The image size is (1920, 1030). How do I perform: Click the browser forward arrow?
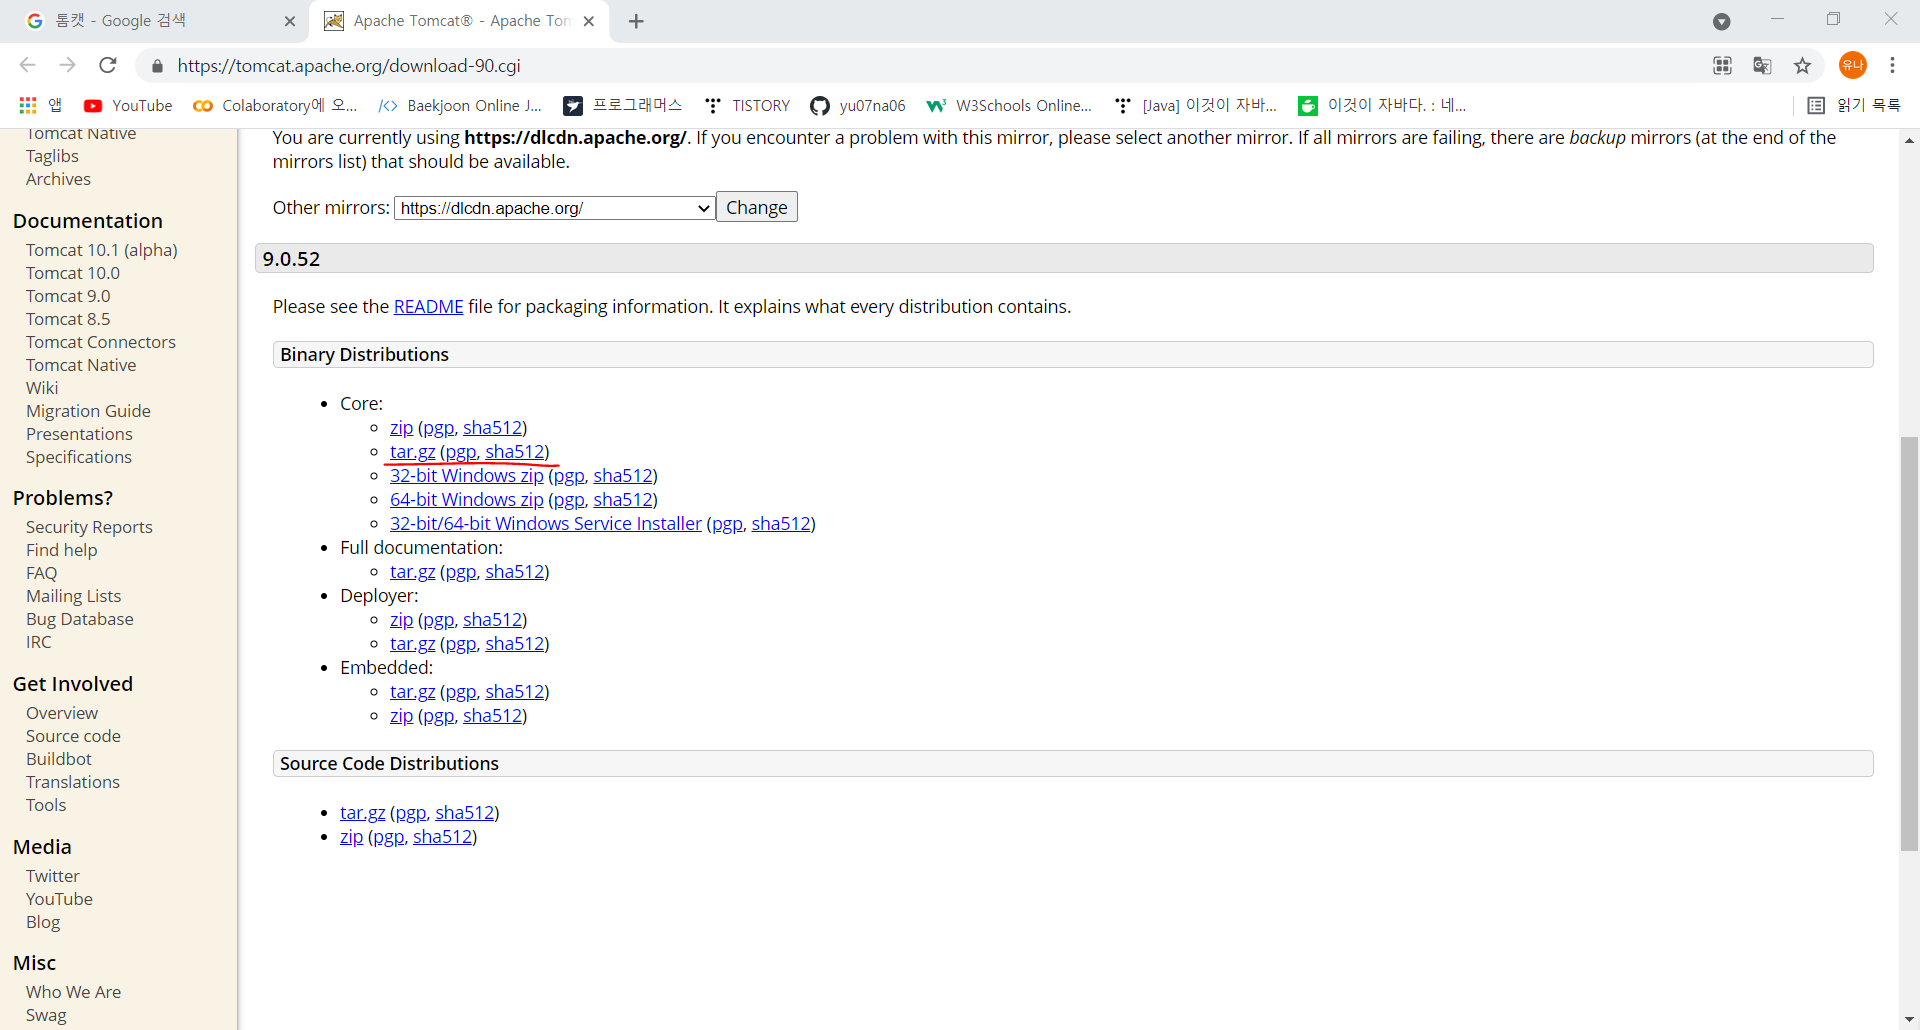pos(67,65)
